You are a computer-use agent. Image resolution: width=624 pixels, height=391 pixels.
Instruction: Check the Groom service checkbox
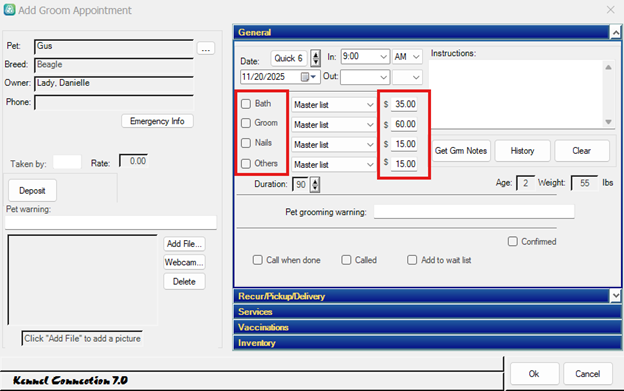pyautogui.click(x=246, y=123)
